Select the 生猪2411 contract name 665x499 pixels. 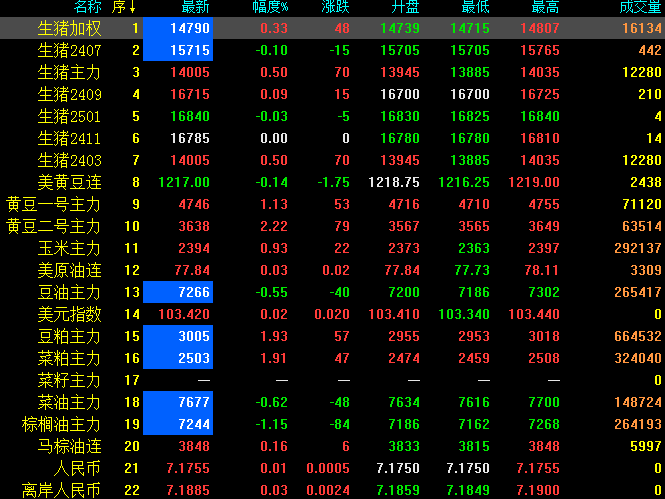70,139
